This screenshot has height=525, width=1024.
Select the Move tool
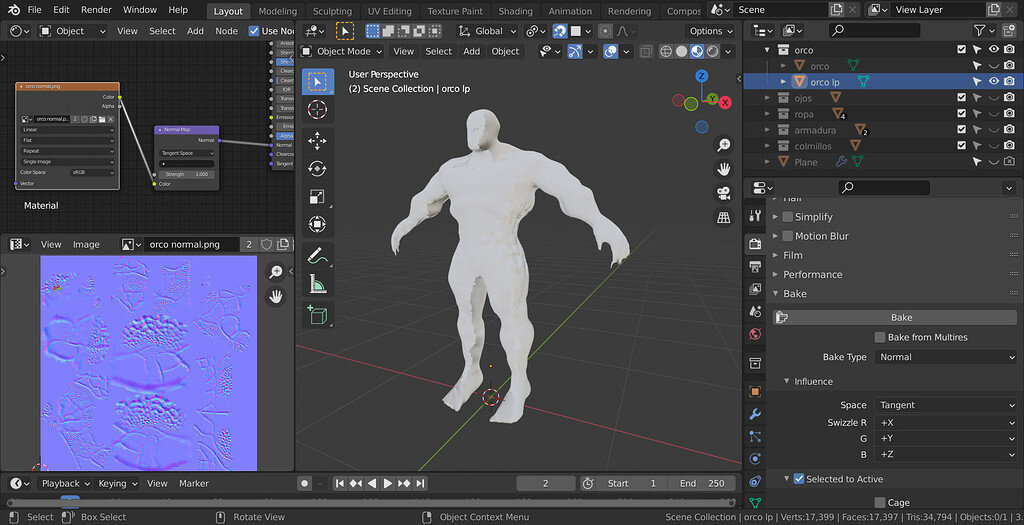318,140
